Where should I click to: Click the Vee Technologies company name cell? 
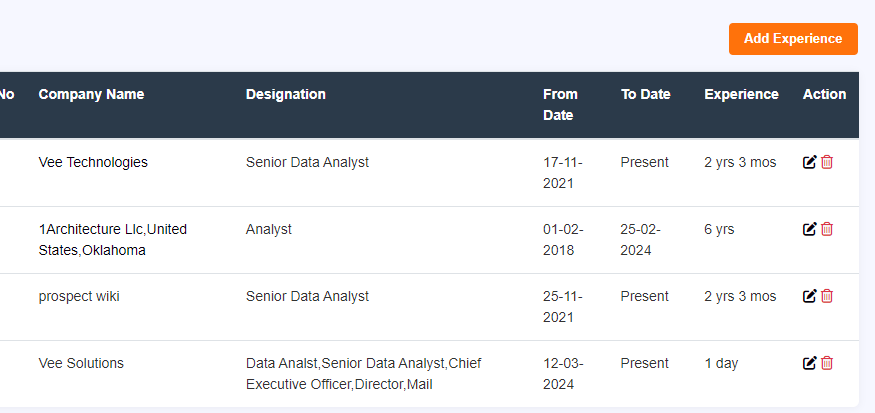click(x=93, y=162)
